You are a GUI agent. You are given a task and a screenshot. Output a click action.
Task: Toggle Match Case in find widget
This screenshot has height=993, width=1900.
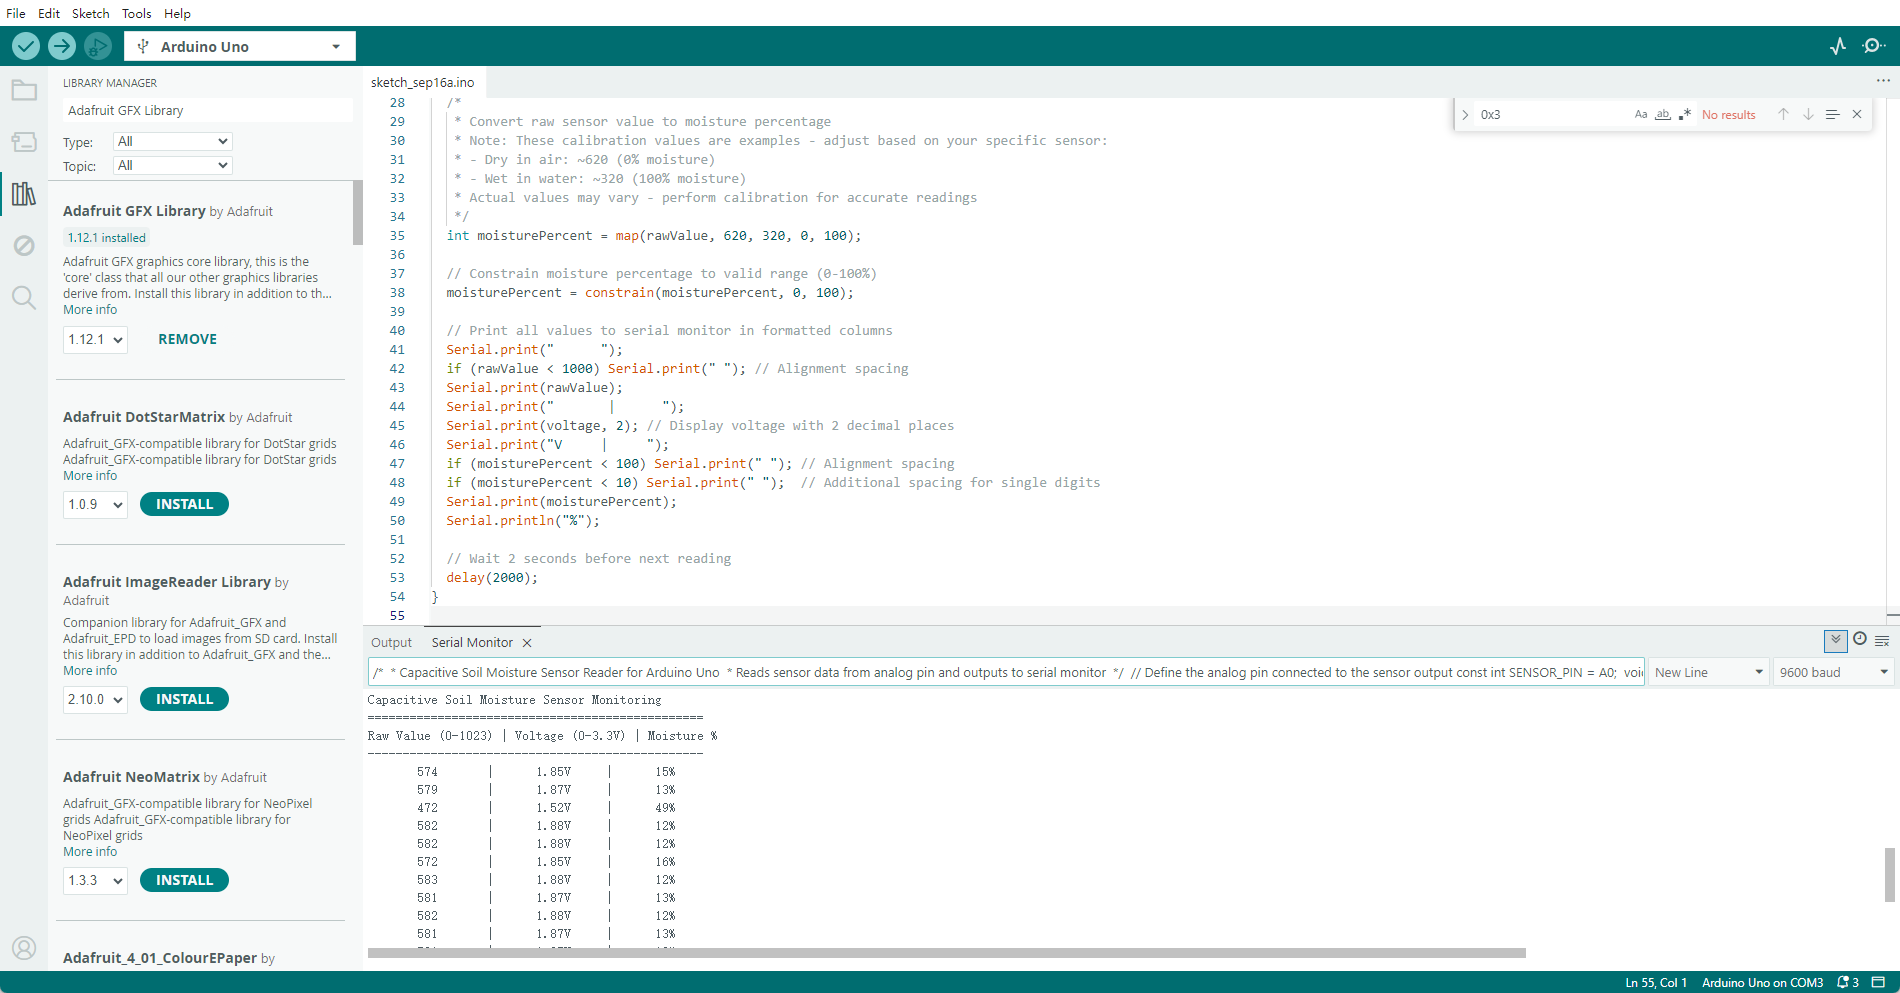1641,114
